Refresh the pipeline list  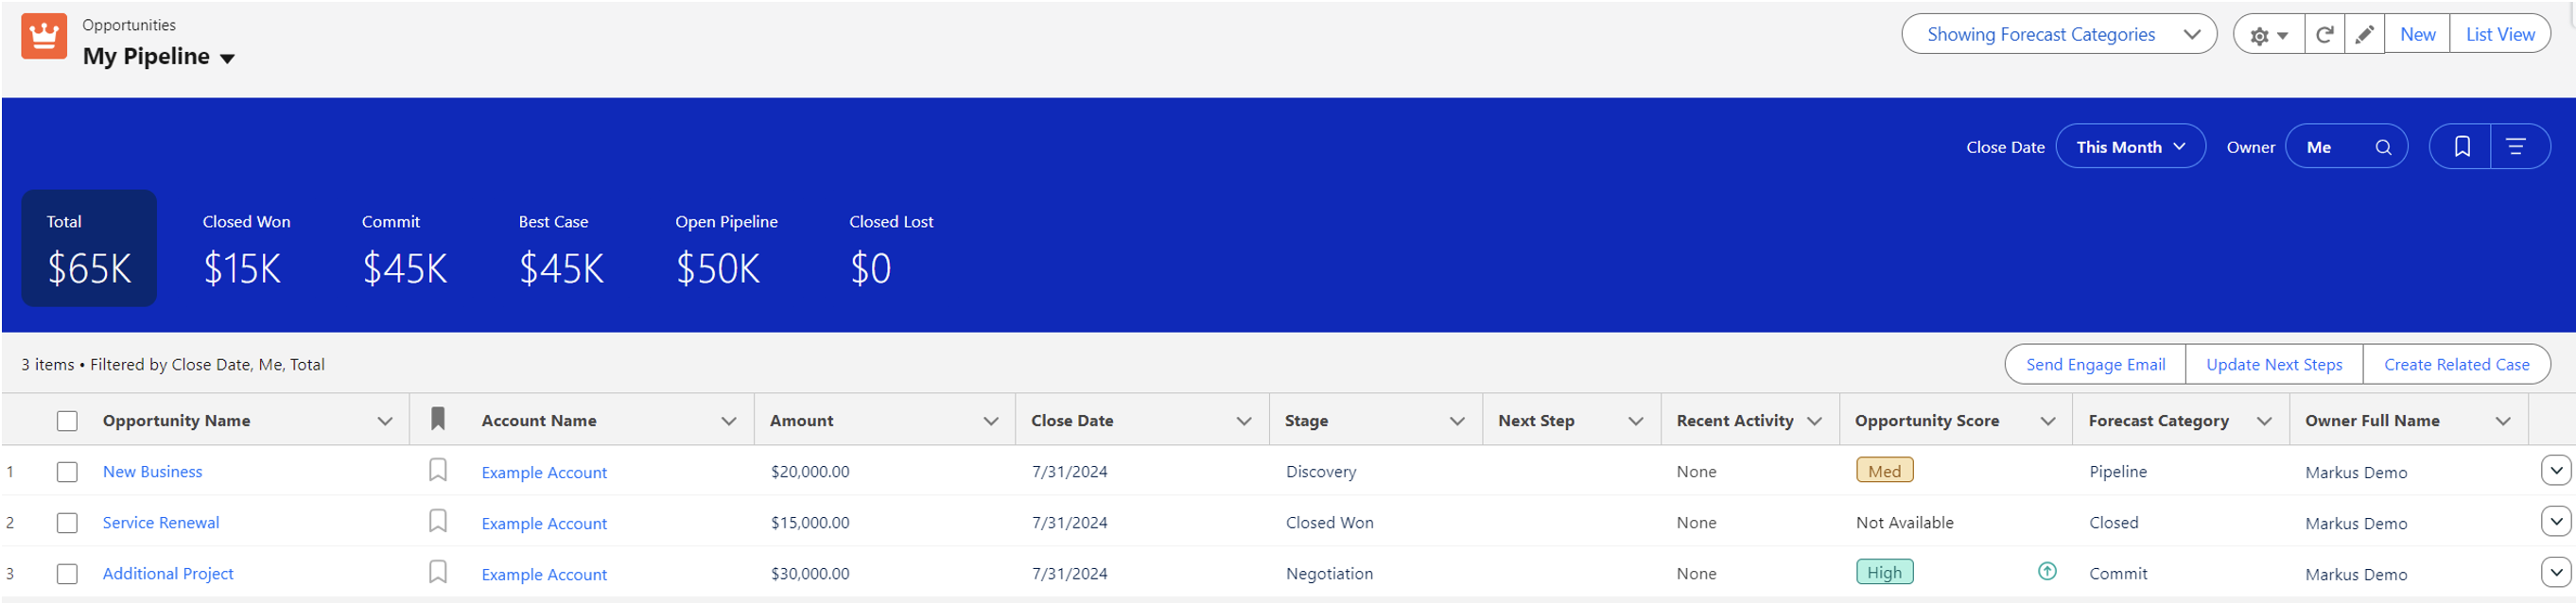click(2324, 35)
